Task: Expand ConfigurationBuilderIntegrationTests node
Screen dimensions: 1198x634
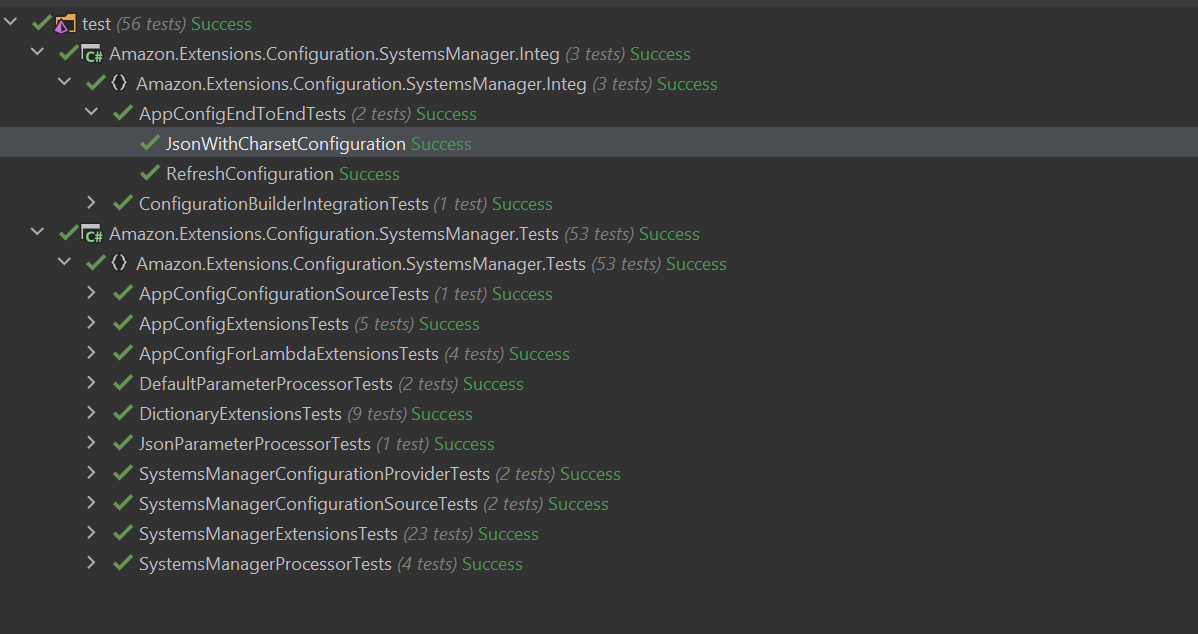Action: click(92, 203)
